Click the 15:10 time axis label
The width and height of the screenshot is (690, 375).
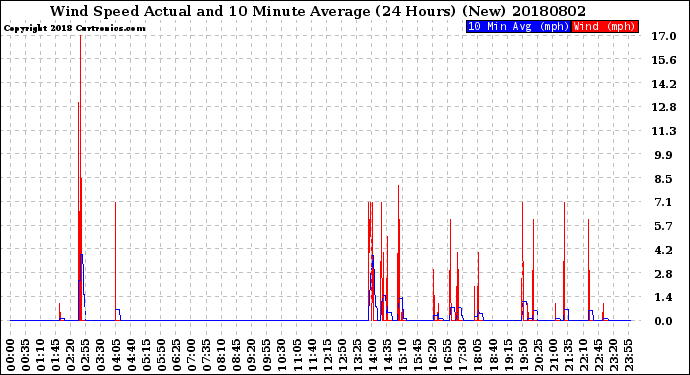click(x=402, y=354)
